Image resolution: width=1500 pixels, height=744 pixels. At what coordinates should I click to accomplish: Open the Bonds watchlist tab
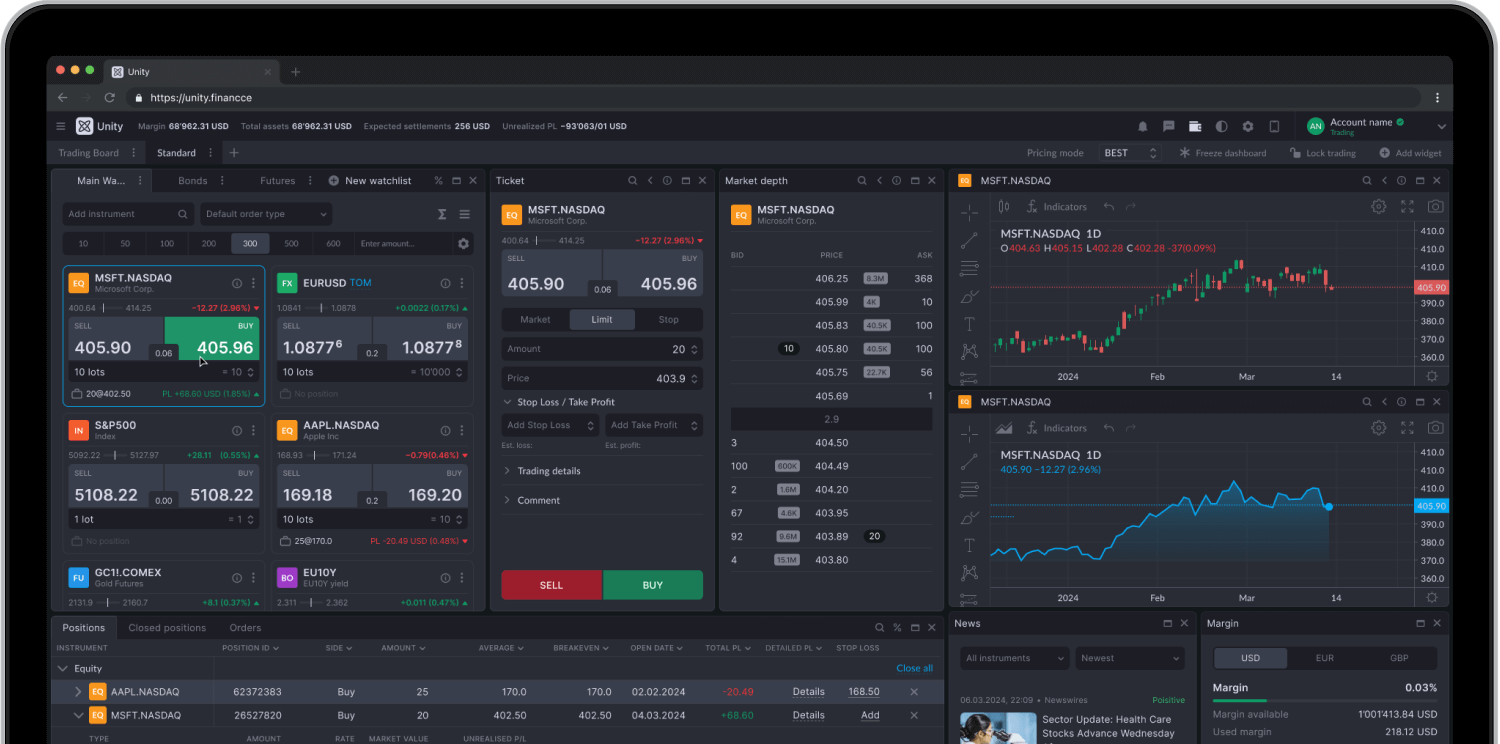click(193, 181)
